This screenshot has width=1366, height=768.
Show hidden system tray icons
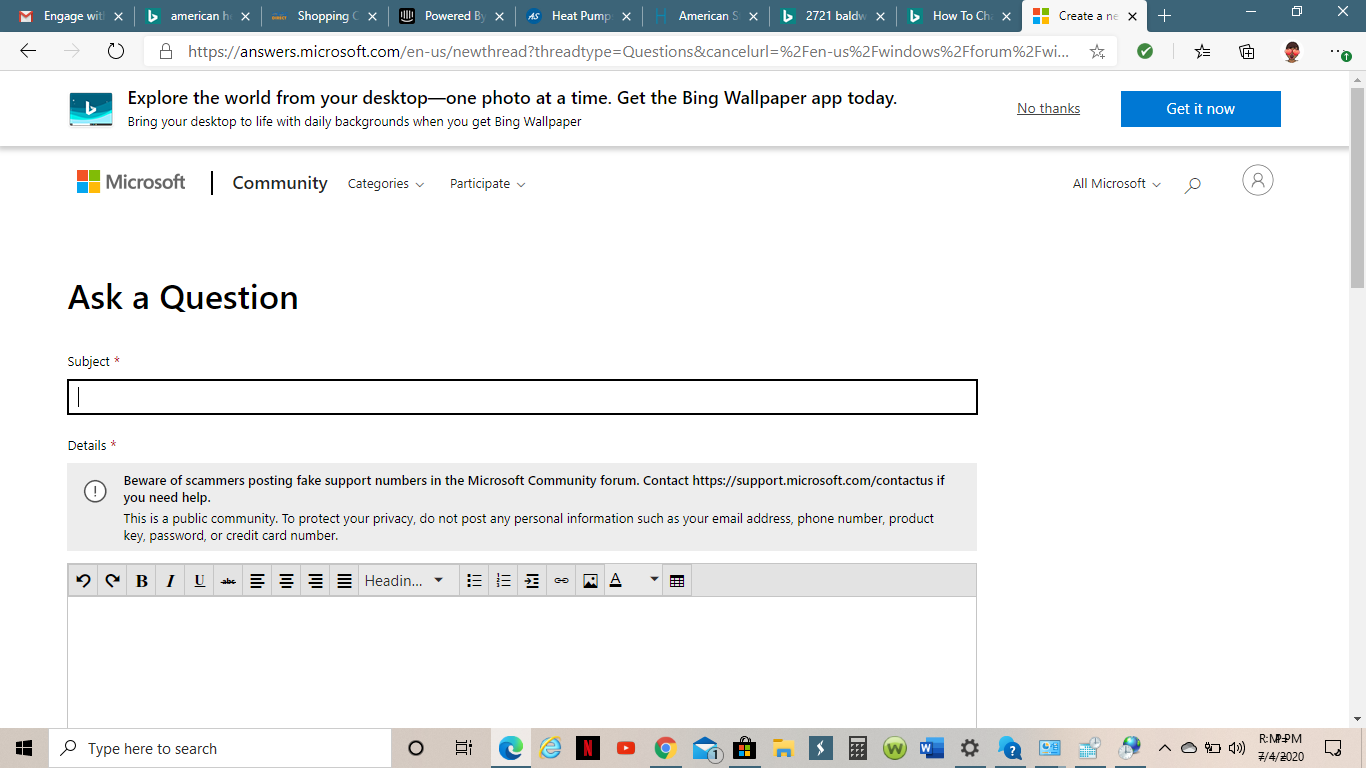(1164, 748)
